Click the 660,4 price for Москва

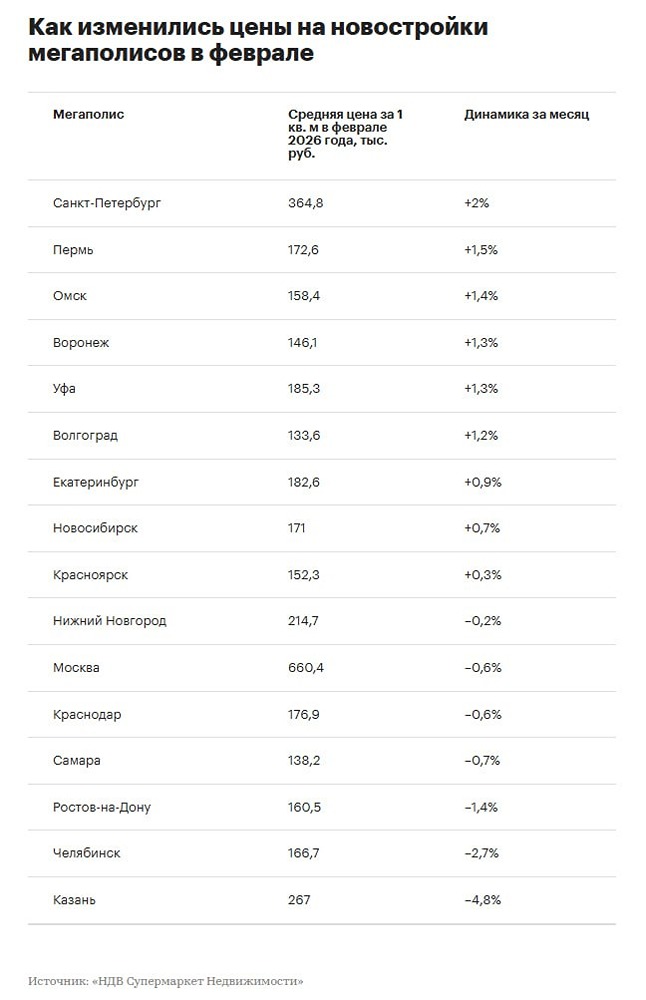(x=305, y=668)
